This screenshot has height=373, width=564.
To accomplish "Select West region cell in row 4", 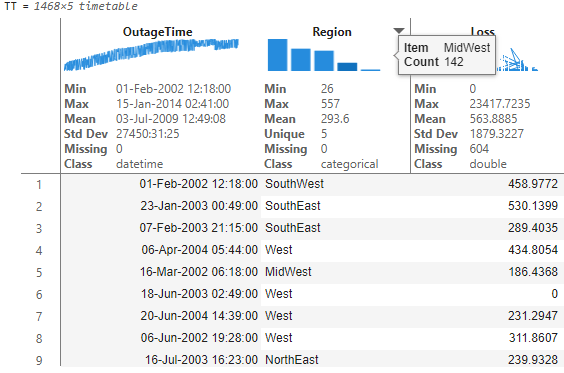I will (x=278, y=250).
